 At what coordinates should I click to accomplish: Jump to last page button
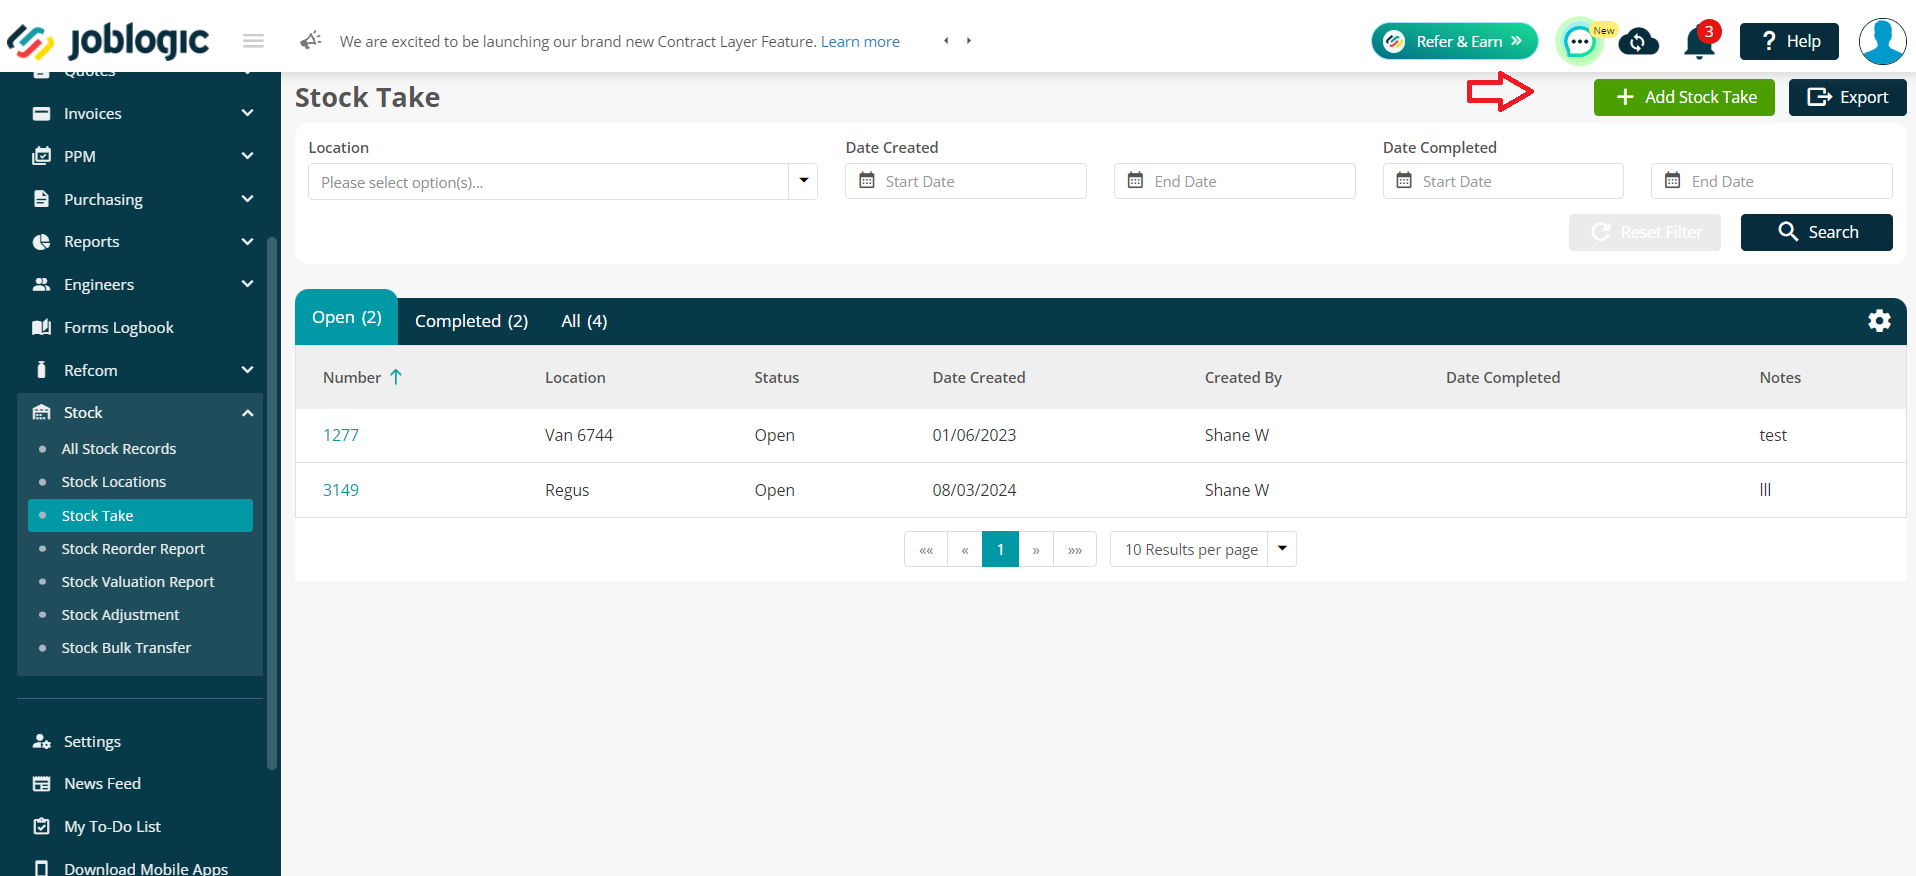pyautogui.click(x=1075, y=549)
